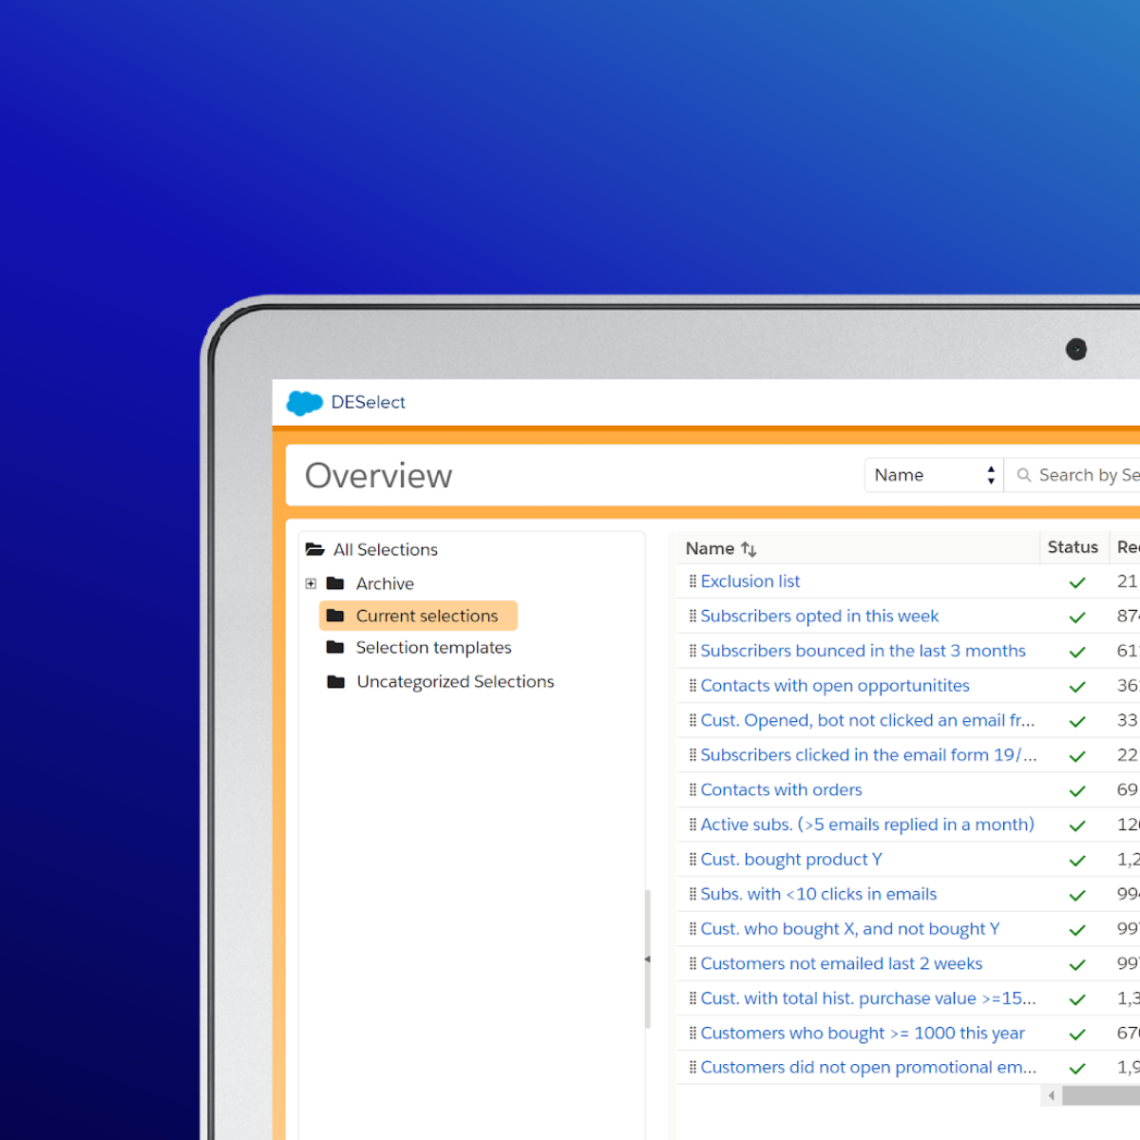
Task: Click the Selection templates folder icon
Action: tap(335, 648)
